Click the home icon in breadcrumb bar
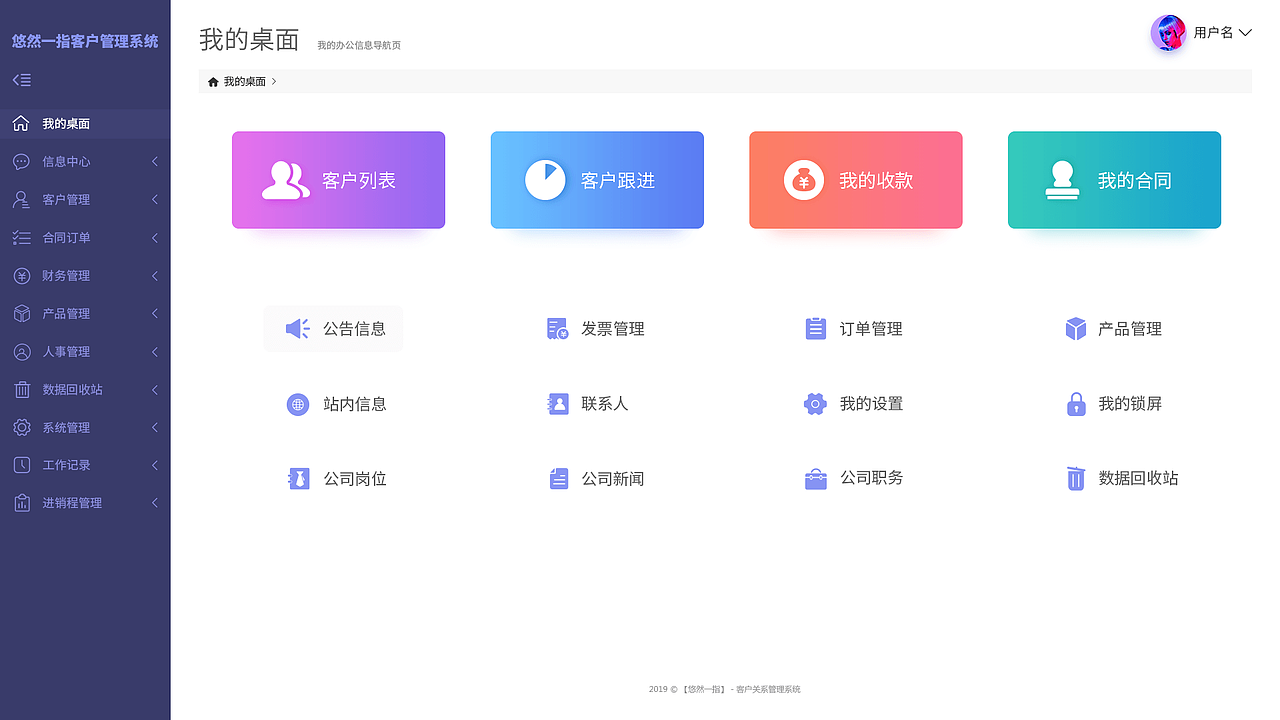This screenshot has height=720, width=1280. (x=211, y=81)
